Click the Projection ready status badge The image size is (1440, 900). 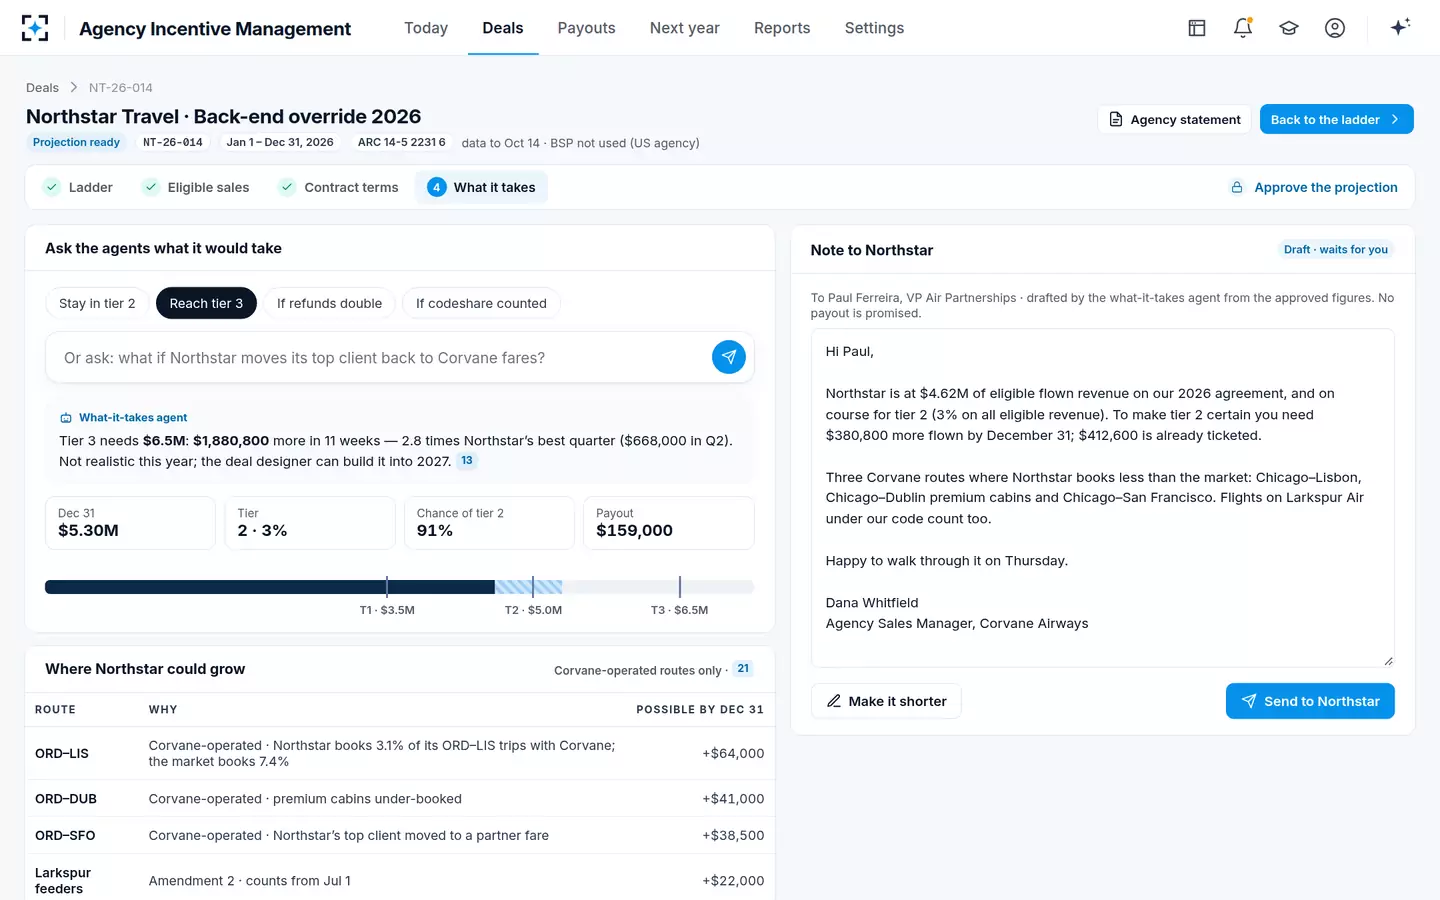click(76, 142)
